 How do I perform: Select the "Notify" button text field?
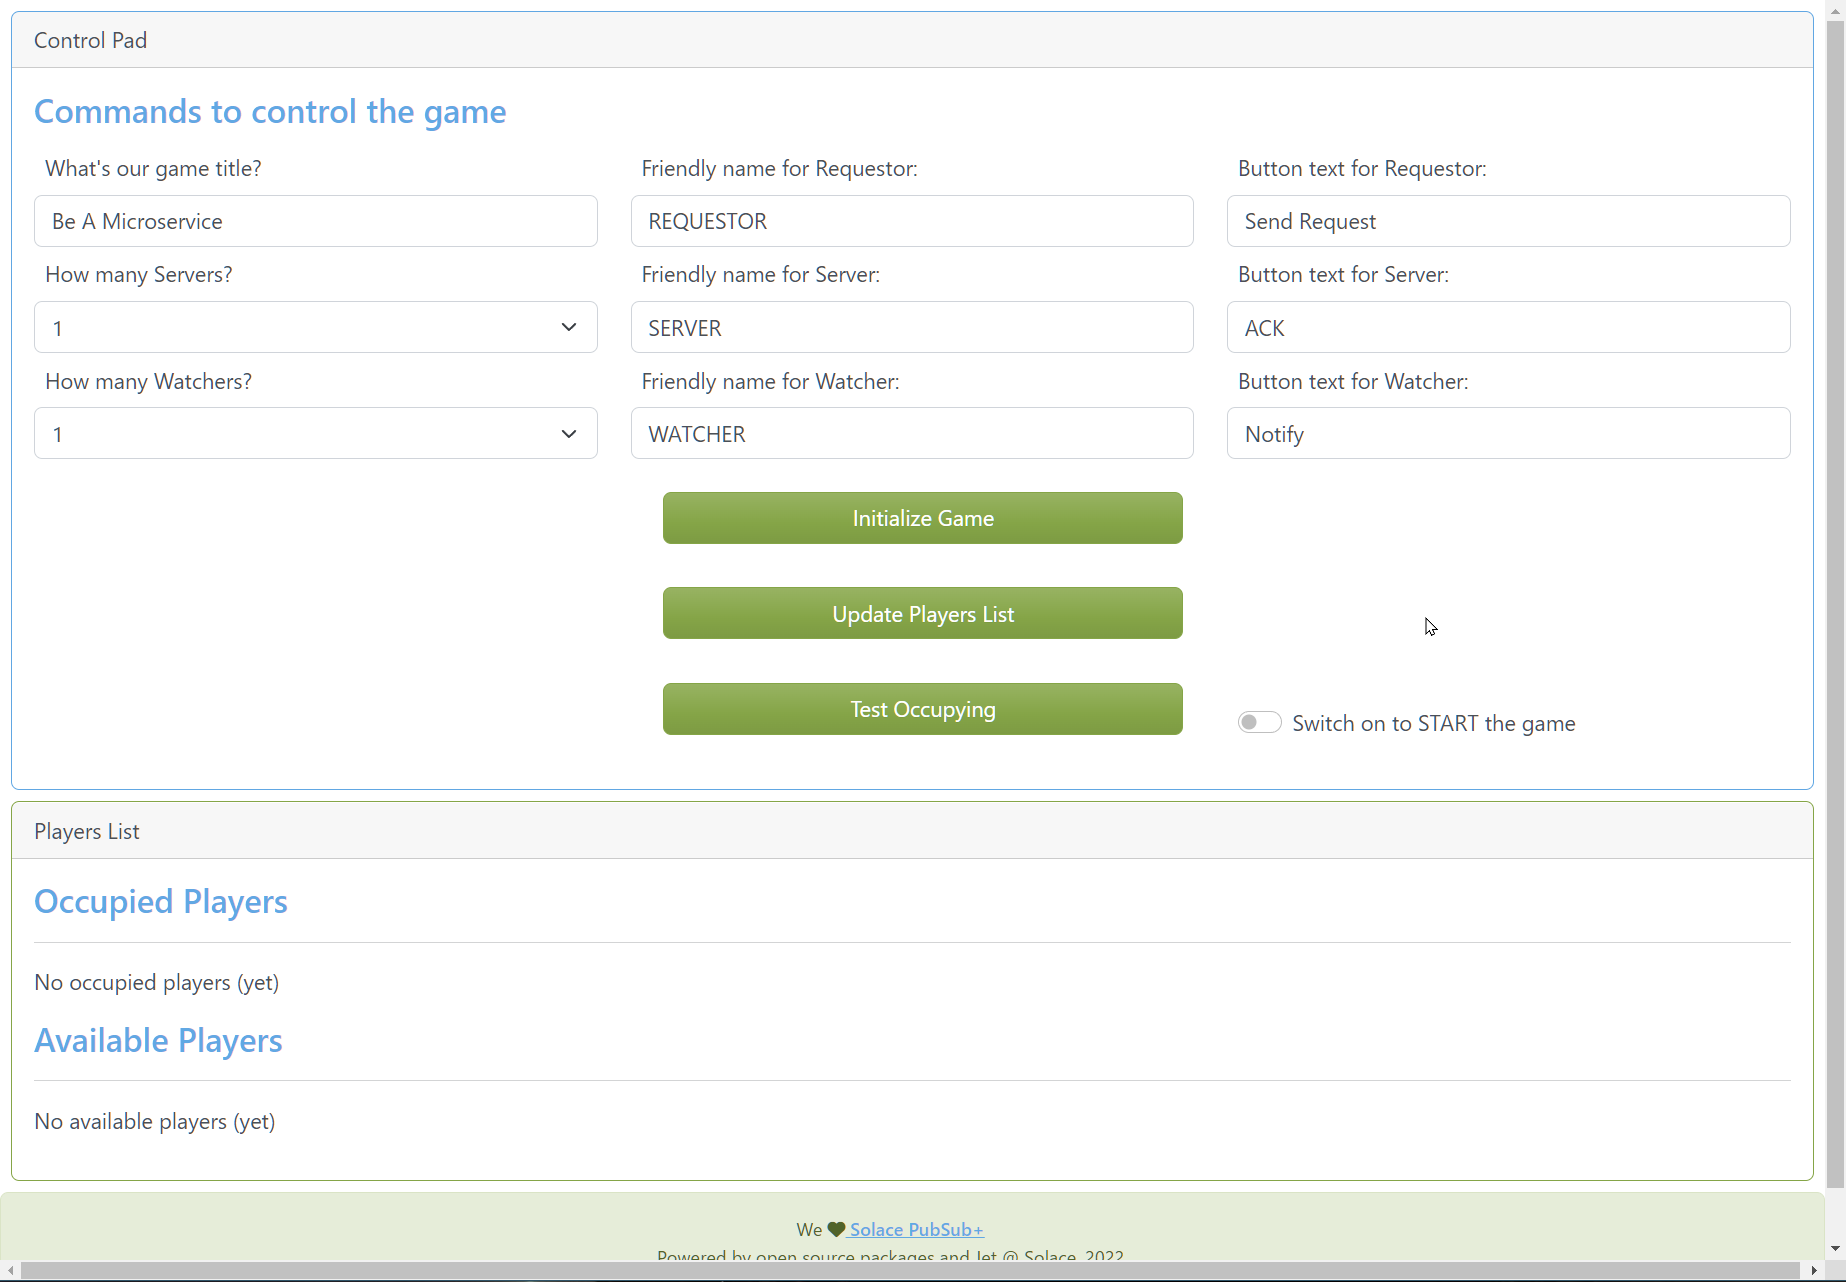coord(1507,433)
